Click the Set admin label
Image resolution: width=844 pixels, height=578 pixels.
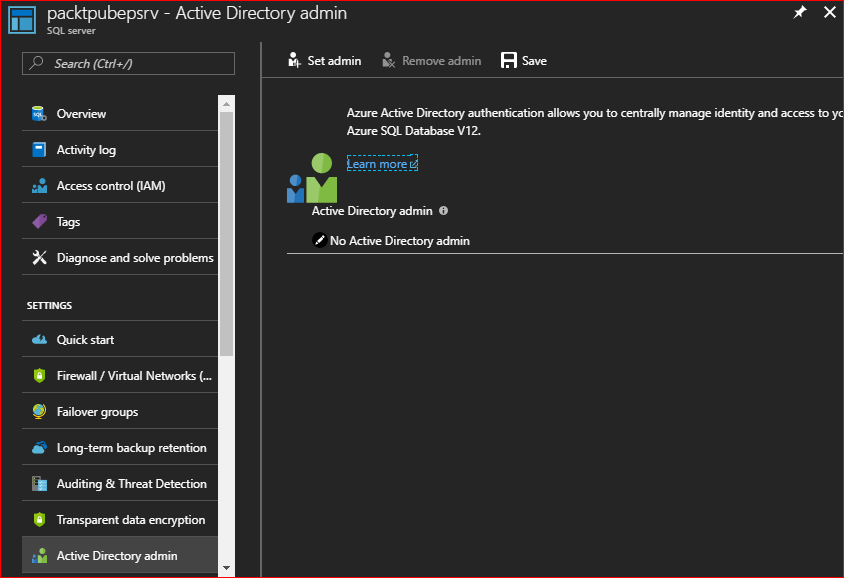(x=334, y=61)
